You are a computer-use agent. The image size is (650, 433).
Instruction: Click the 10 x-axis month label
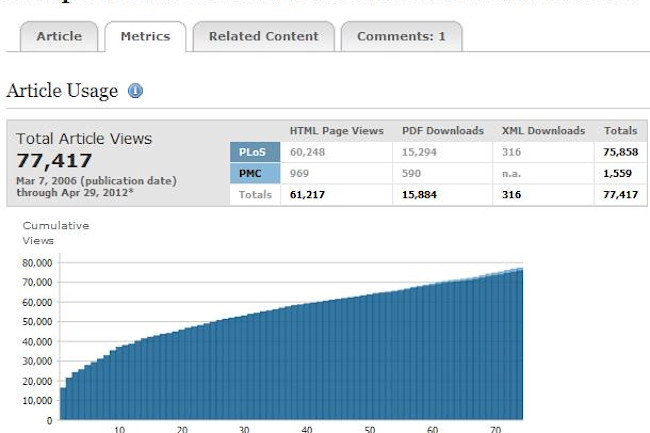pos(119,429)
